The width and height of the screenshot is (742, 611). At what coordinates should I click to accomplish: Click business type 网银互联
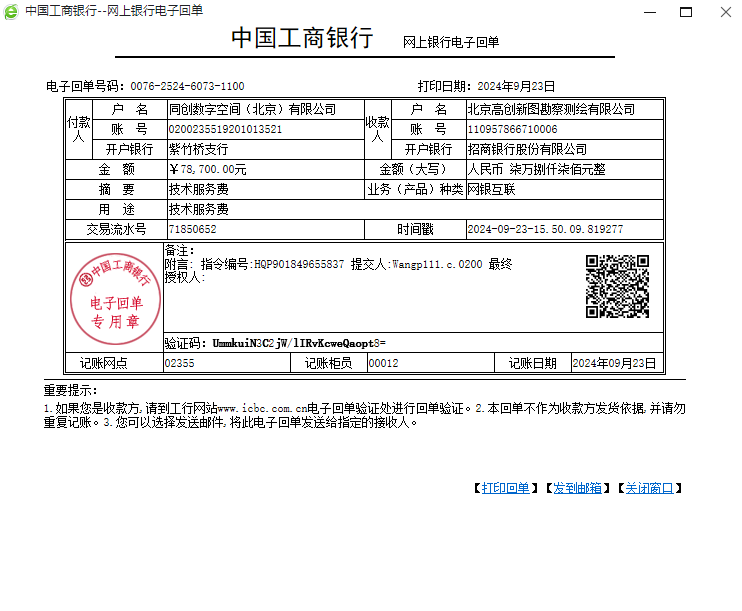pyautogui.click(x=491, y=189)
